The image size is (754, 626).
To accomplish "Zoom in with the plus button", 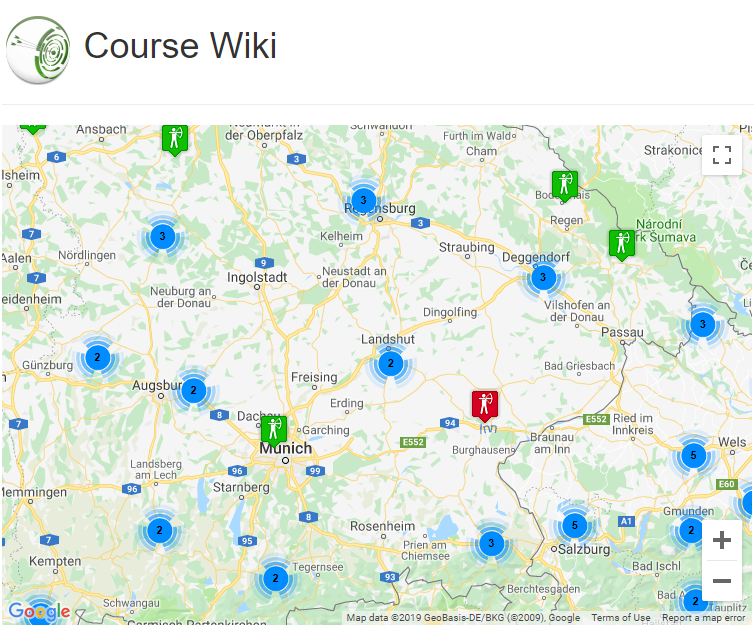I will click(721, 540).
